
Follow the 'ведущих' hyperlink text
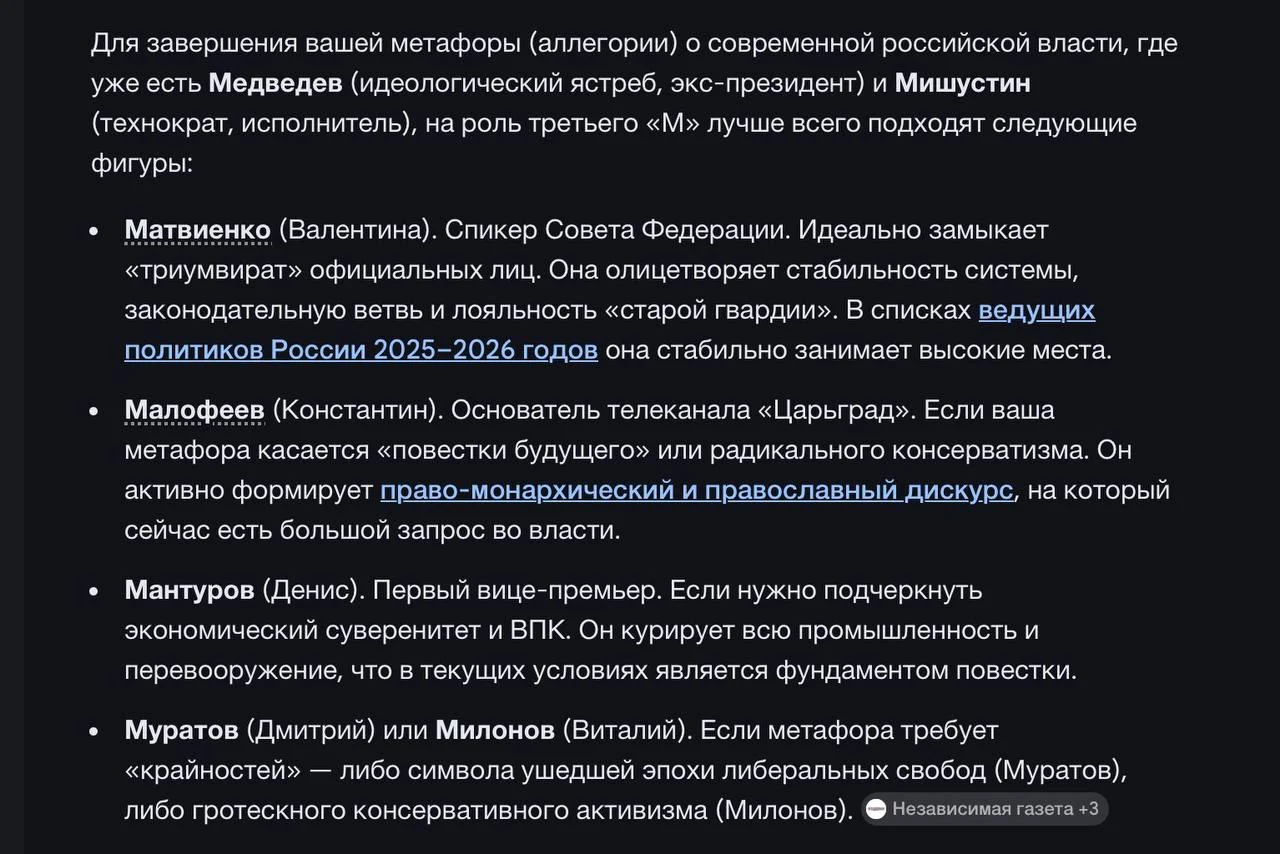click(x=1036, y=310)
